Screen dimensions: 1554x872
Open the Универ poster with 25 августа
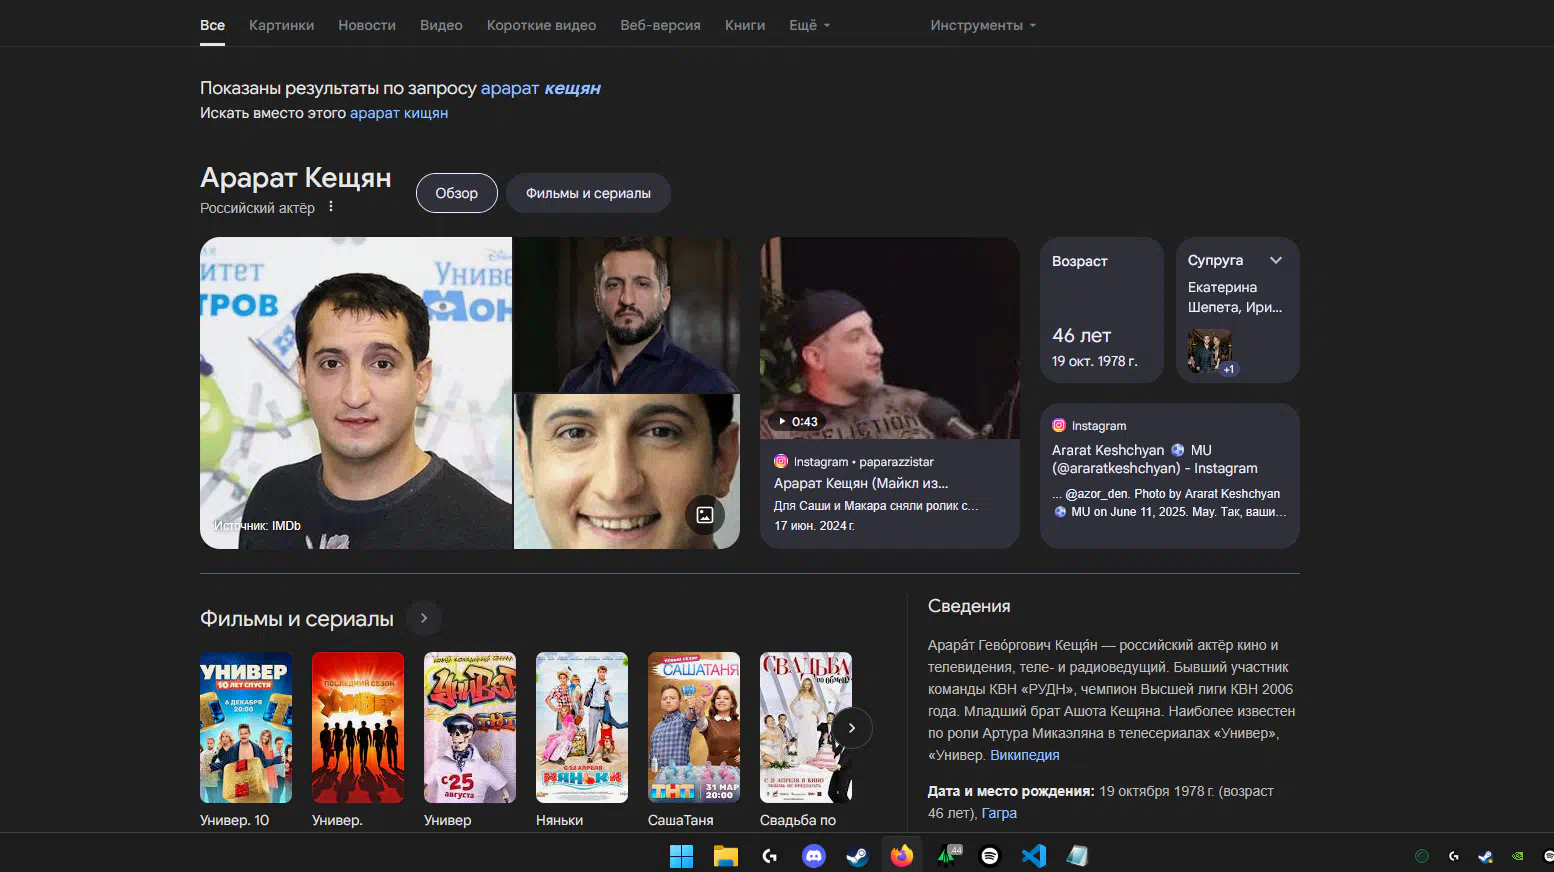click(470, 728)
